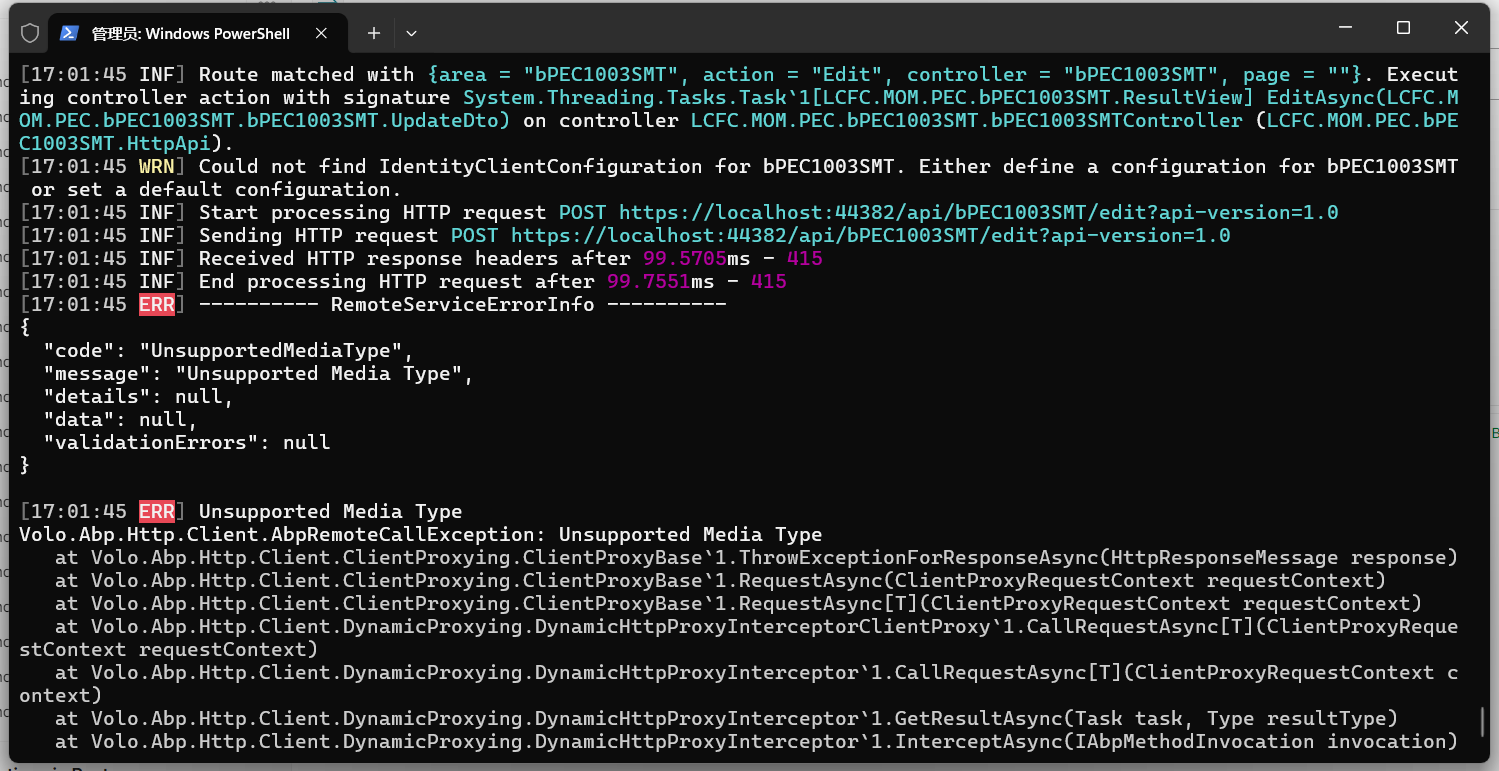Click the PowerShell icon on the tab
Viewport: 1499px width, 771px height.
click(x=69, y=33)
